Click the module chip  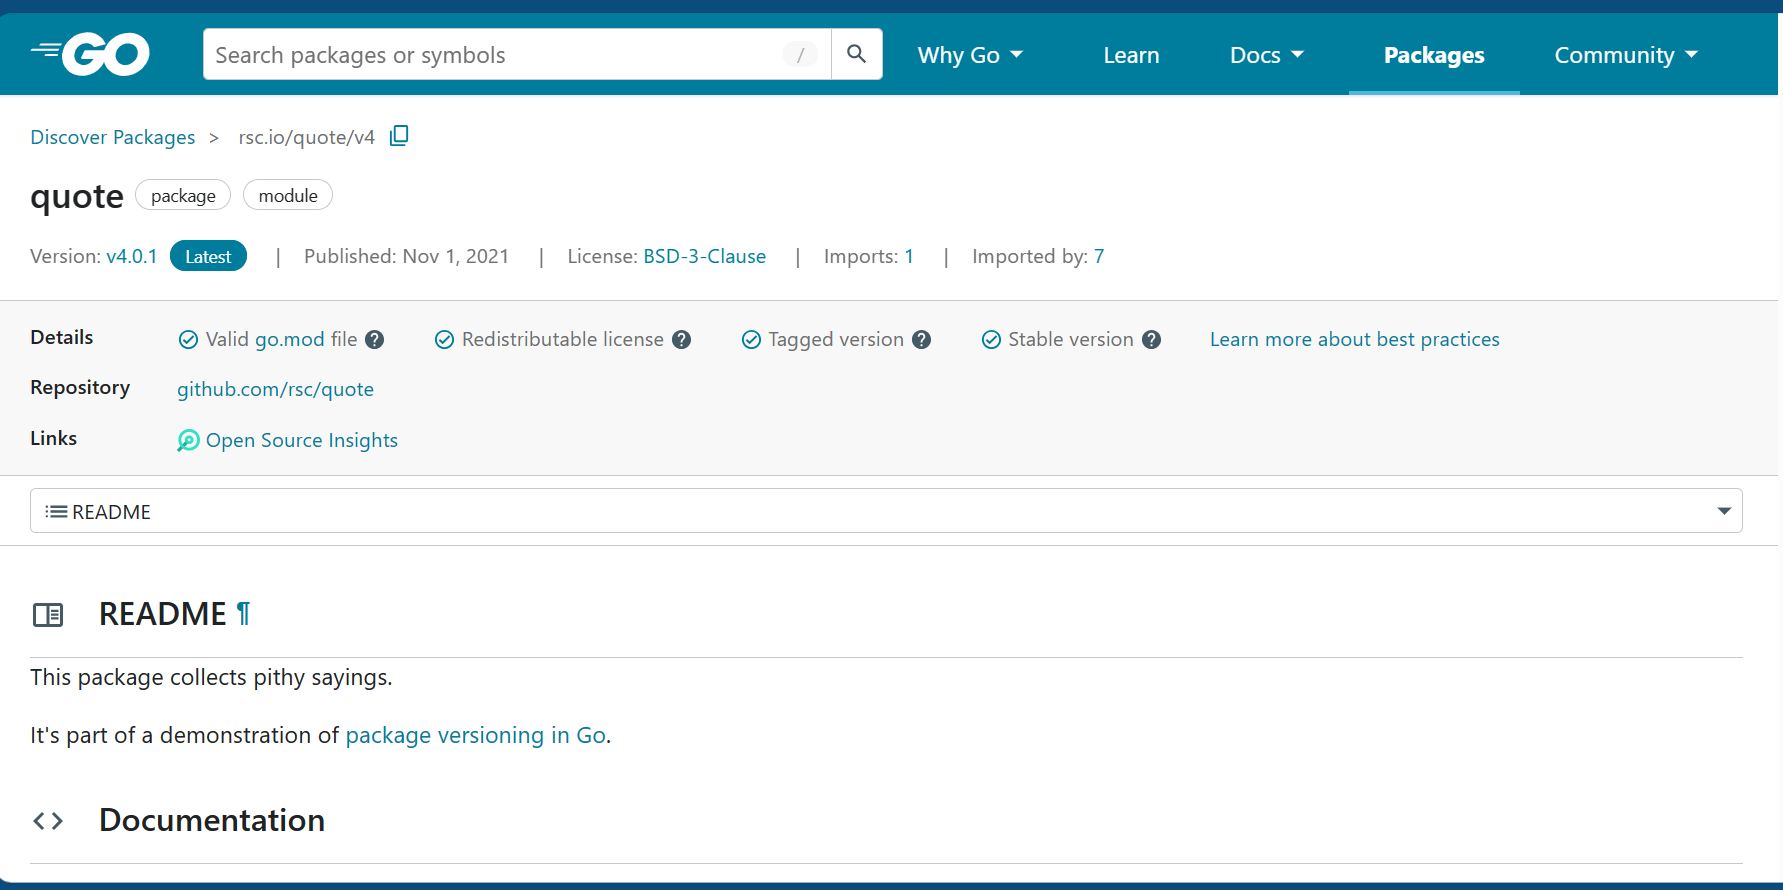coord(288,195)
